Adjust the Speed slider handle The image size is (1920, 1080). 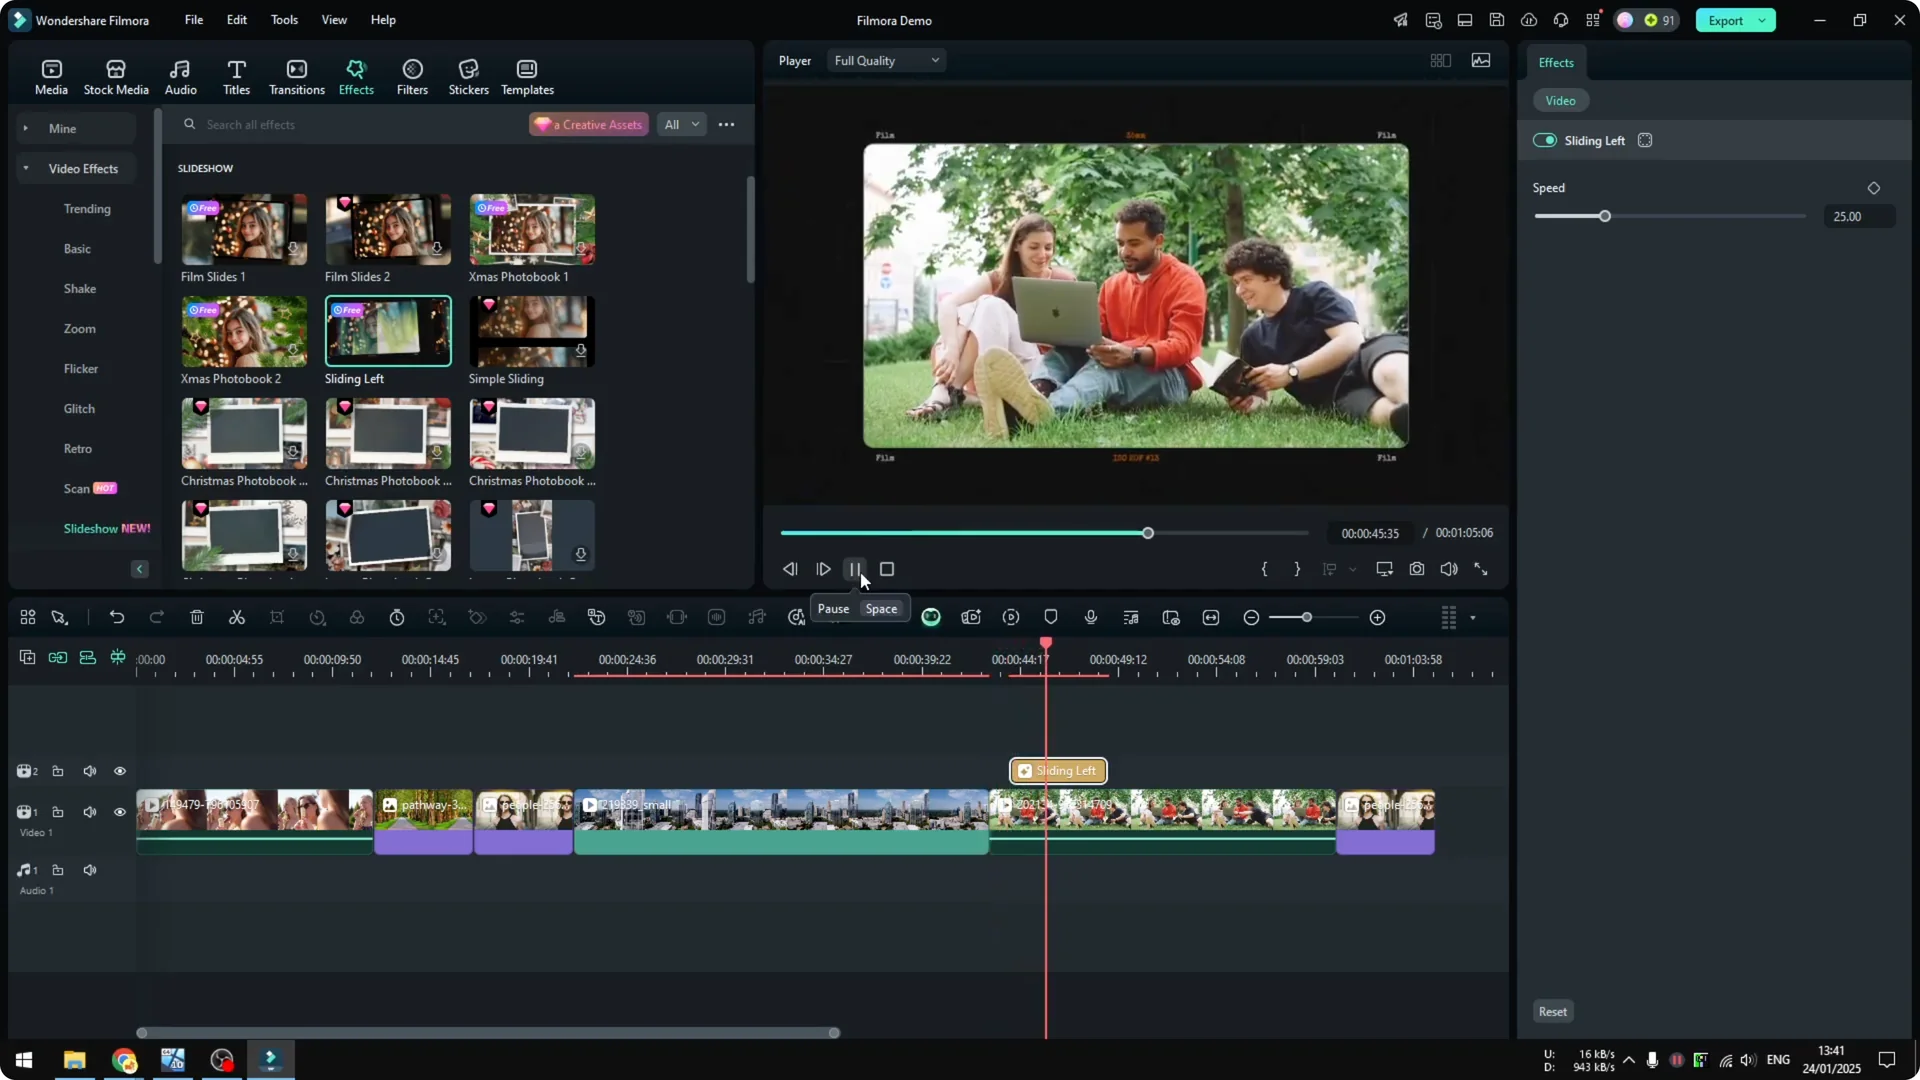(x=1605, y=216)
